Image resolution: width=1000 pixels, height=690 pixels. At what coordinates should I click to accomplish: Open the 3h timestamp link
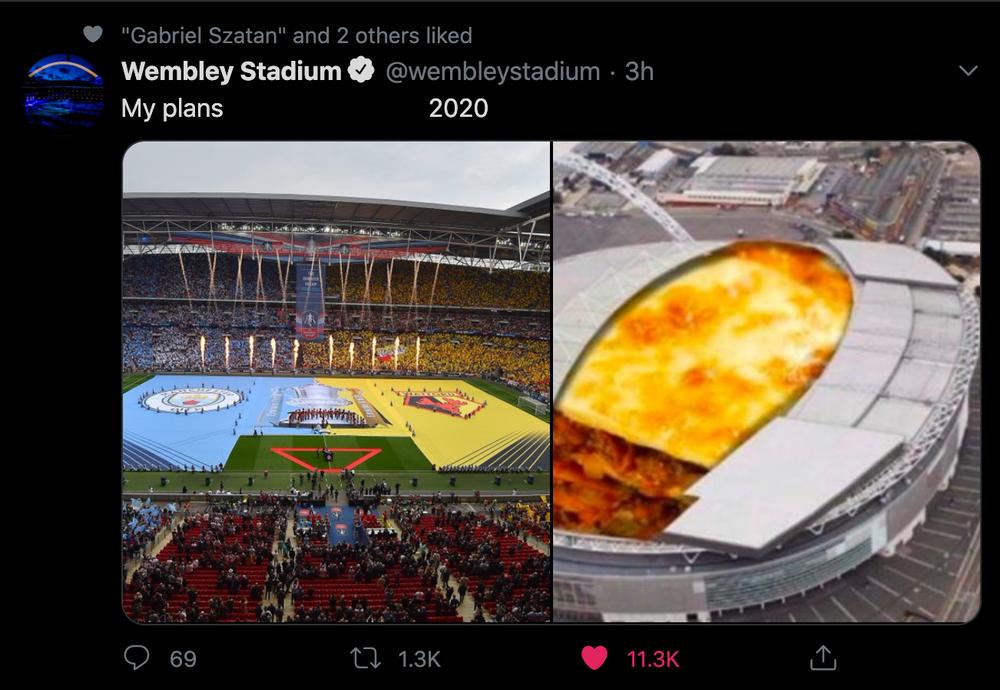639,71
